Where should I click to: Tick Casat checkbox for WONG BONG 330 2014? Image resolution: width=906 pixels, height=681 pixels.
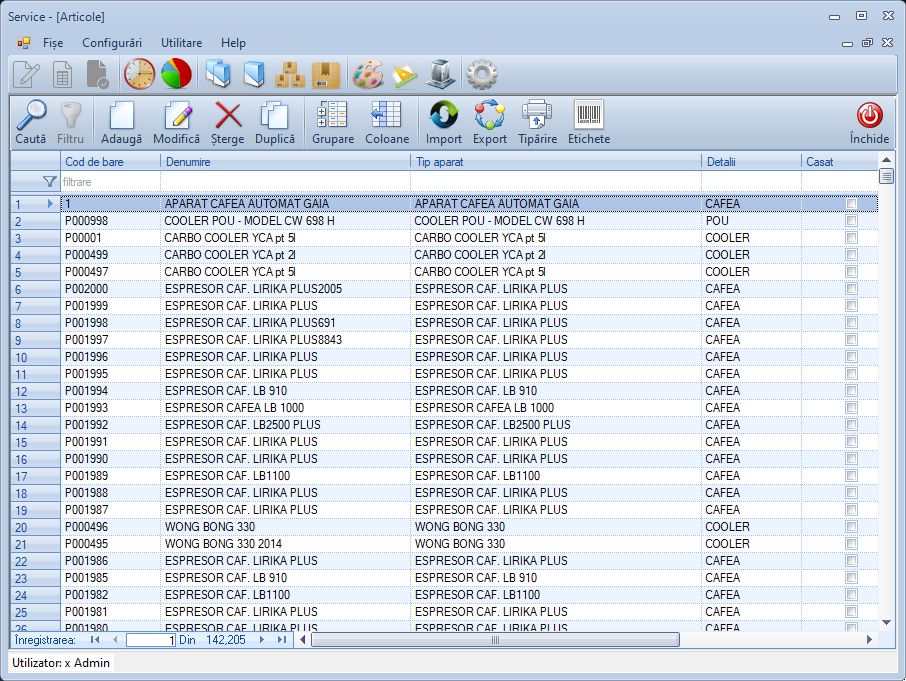point(851,544)
